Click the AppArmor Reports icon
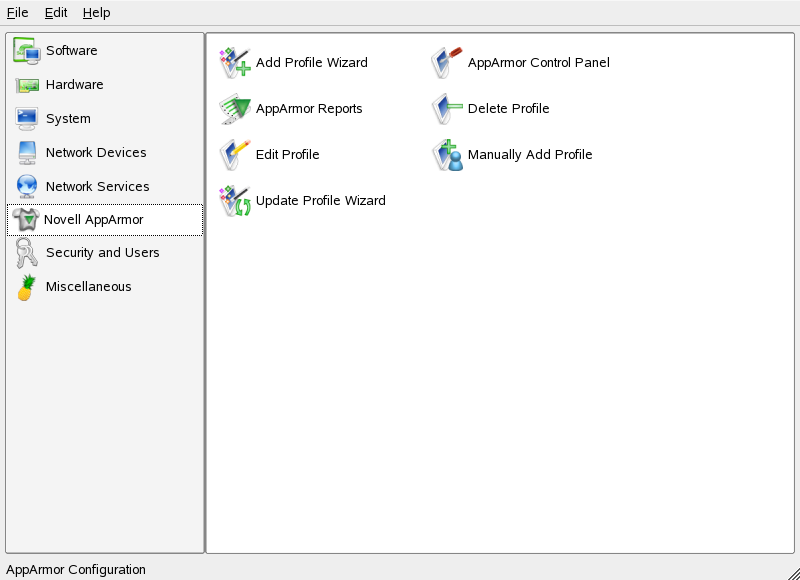 [235, 109]
